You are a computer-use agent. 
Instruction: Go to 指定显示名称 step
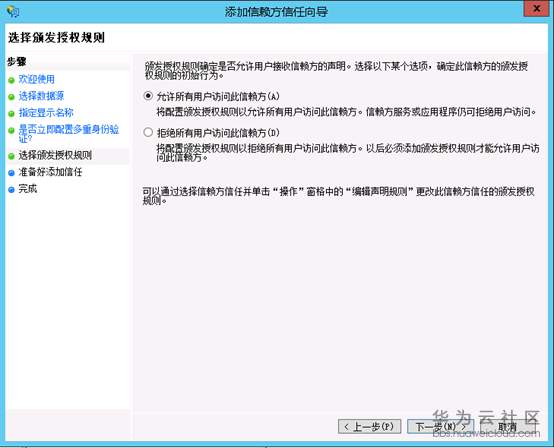pos(46,112)
